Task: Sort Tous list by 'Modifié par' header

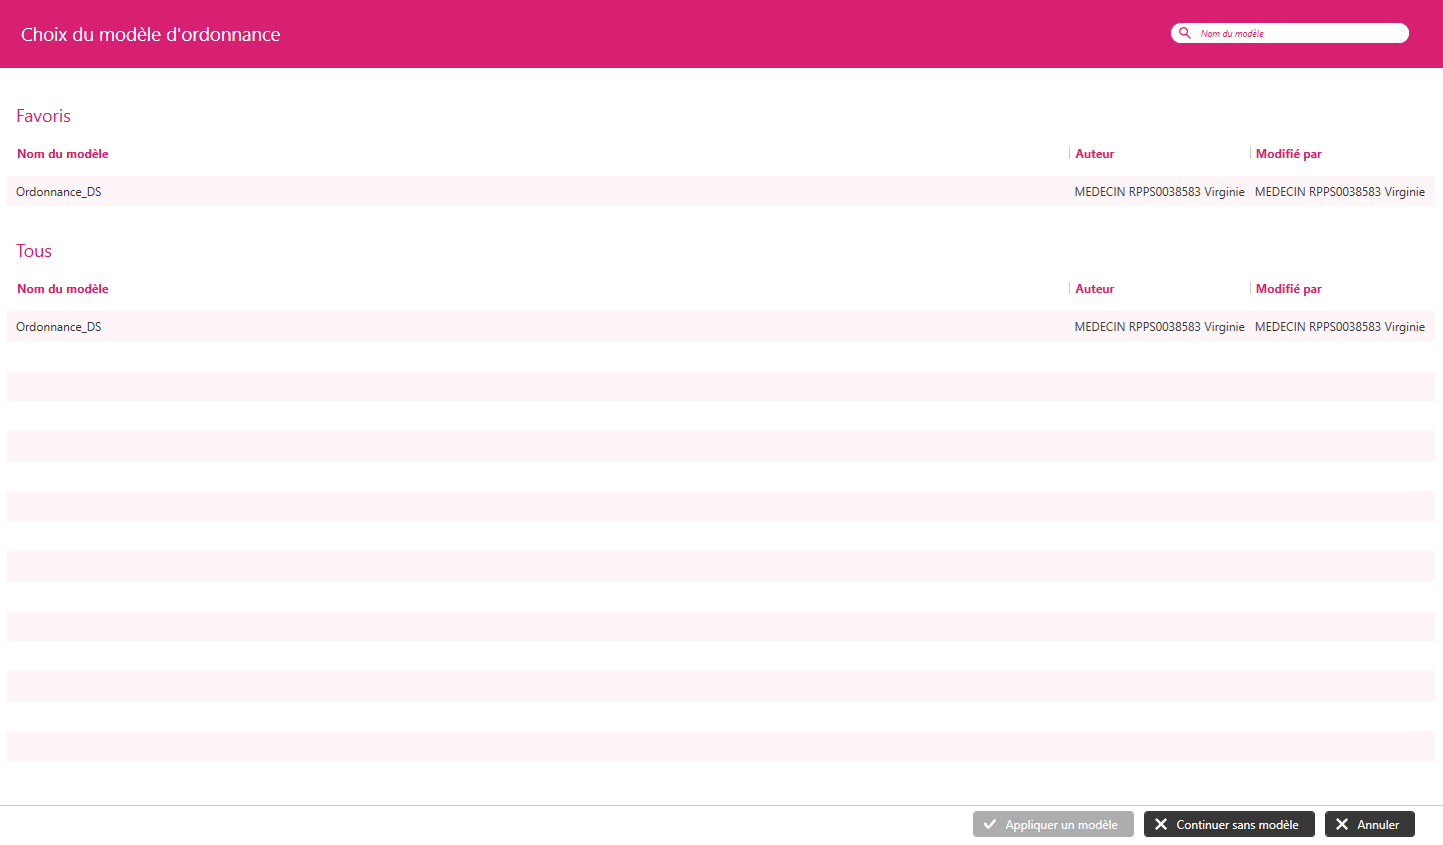Action: [1288, 289]
